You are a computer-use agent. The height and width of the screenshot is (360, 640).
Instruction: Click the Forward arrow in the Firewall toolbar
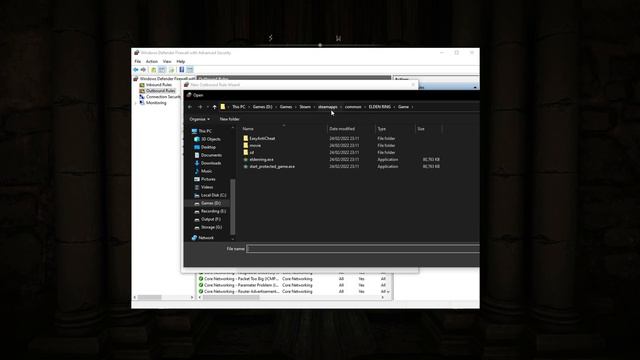click(143, 70)
